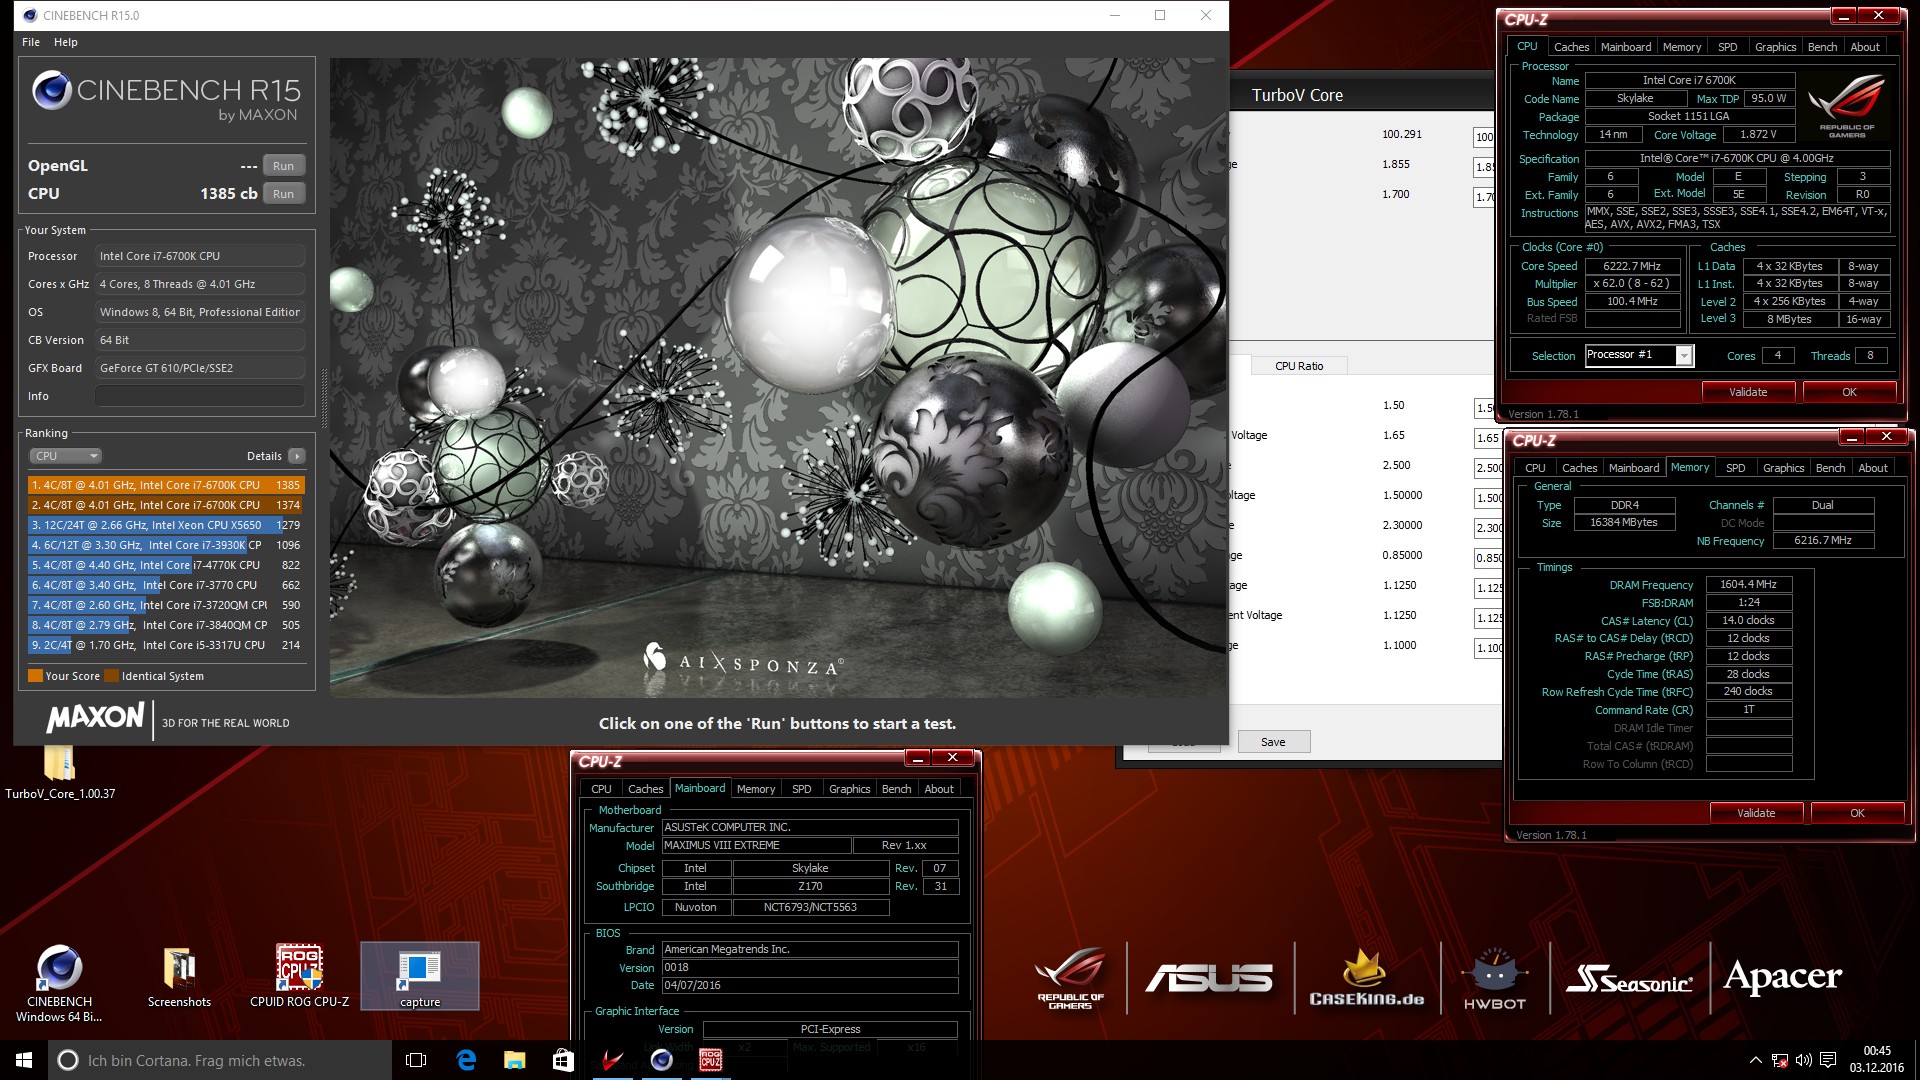This screenshot has height=1080, width=1920.
Task: Select ranking entry i7-3770 score 662
Action: (165, 585)
